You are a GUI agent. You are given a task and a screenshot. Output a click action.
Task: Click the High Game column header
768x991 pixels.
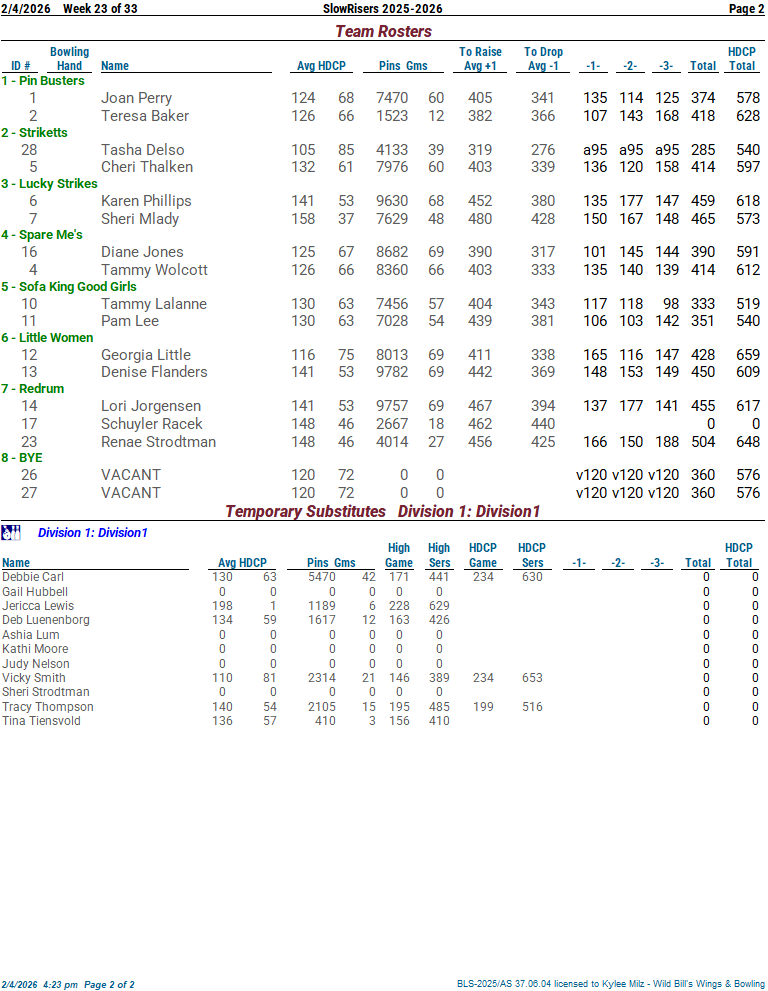[x=399, y=556]
